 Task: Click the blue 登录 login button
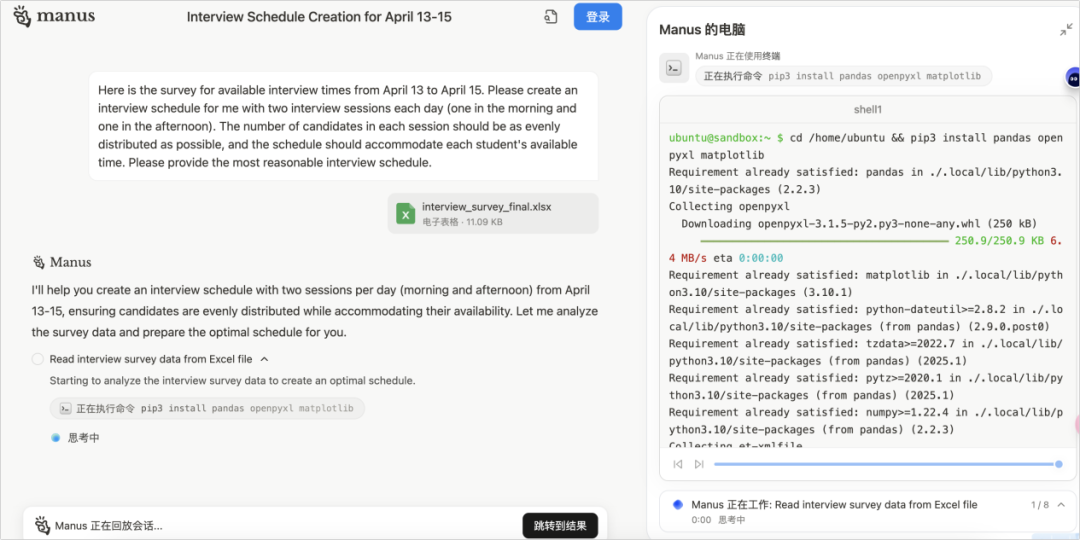(x=598, y=17)
